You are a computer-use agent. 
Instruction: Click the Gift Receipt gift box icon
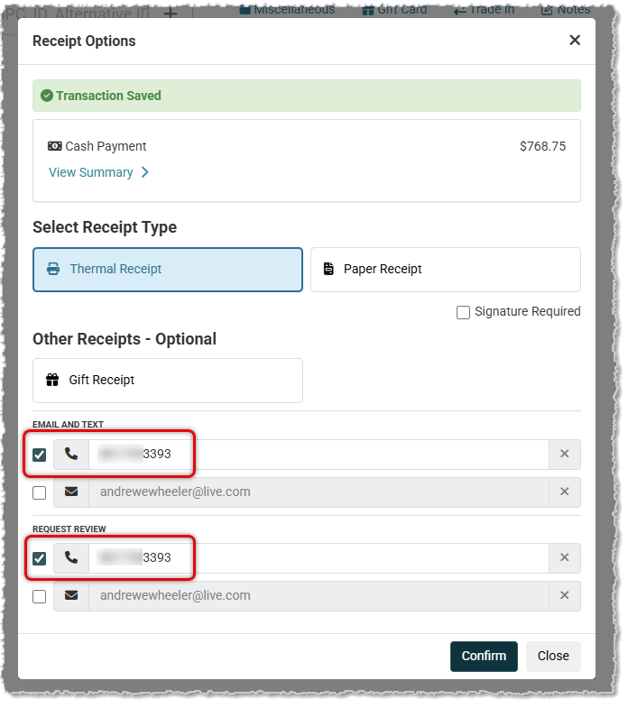click(x=52, y=380)
